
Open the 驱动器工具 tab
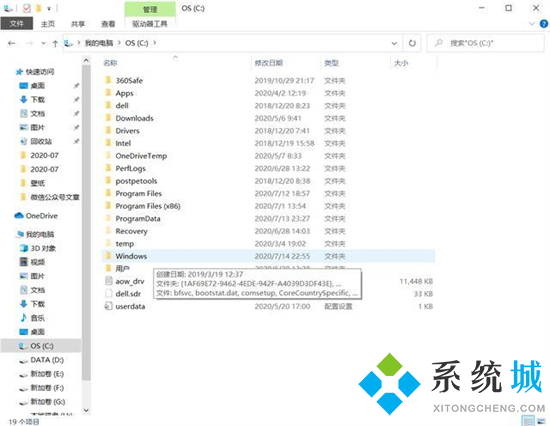(150, 24)
